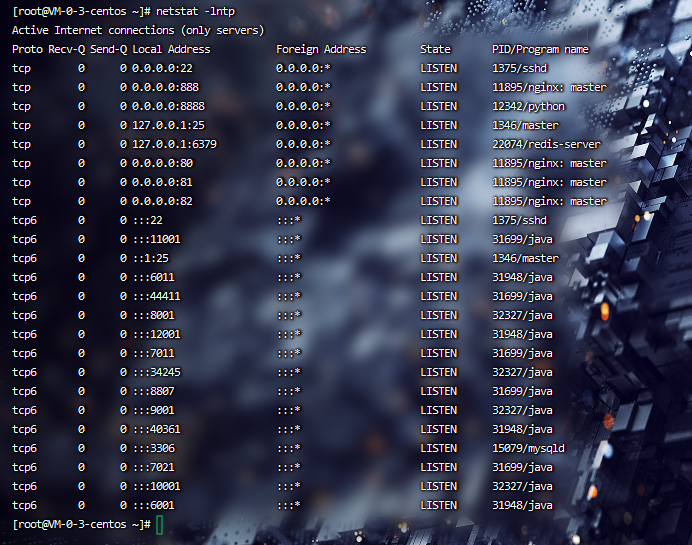Image resolution: width=692 pixels, height=545 pixels.
Task: Click the :::3306 local address
Action: click(155, 449)
